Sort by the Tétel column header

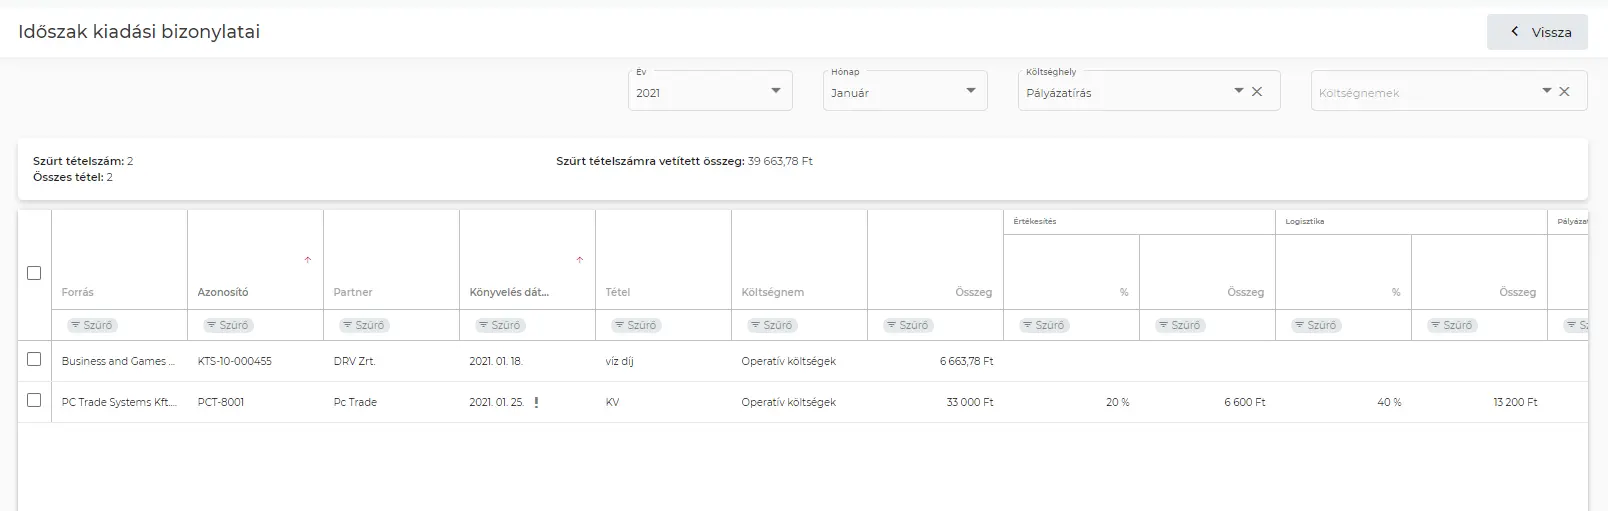pyautogui.click(x=618, y=292)
